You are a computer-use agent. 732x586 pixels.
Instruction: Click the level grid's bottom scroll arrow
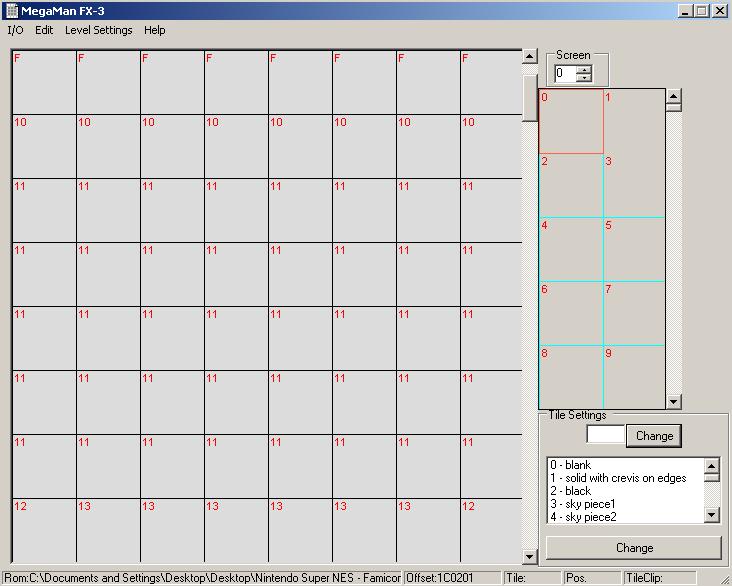[x=530, y=557]
